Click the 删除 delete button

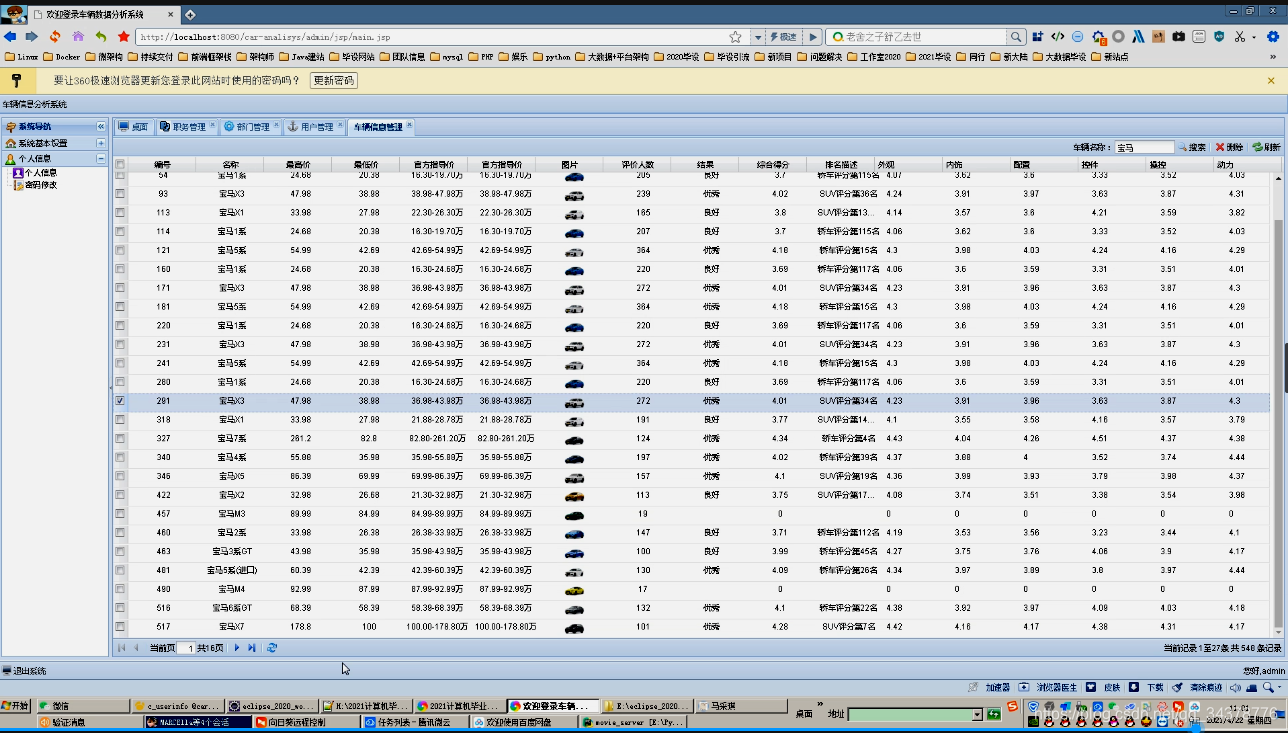point(1230,147)
